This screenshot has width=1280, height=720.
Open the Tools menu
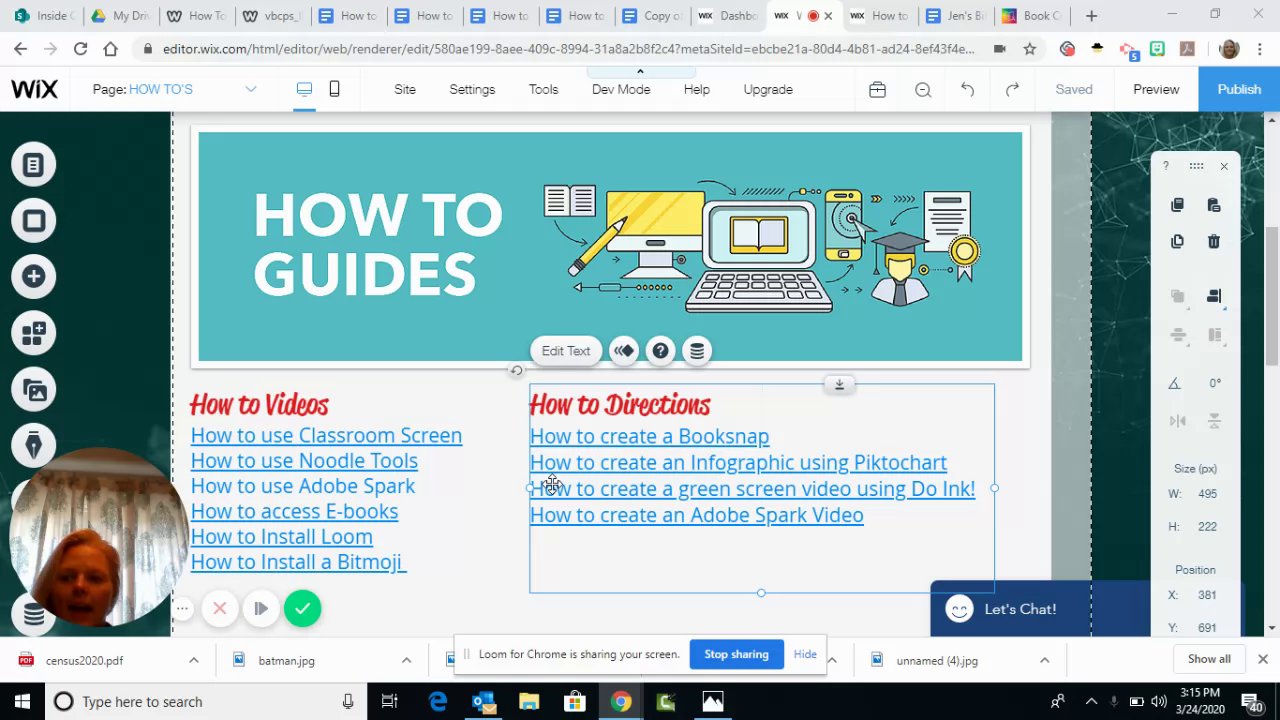544,89
